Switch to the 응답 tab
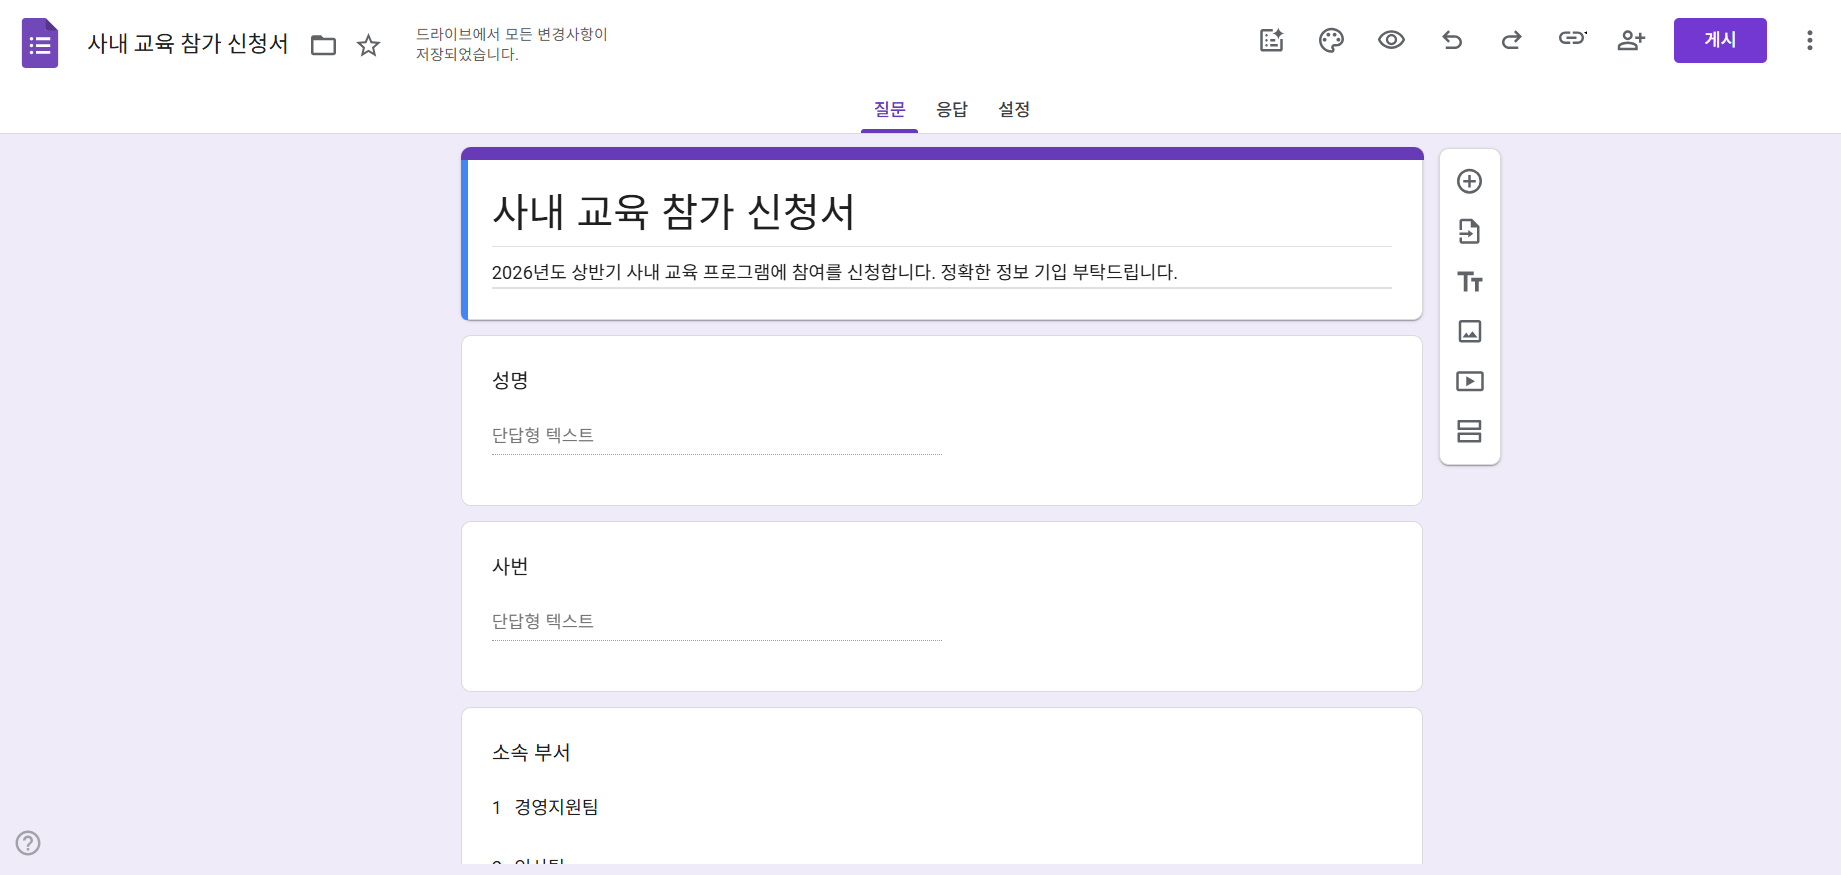Screen dimensions: 1841x875 click(951, 109)
